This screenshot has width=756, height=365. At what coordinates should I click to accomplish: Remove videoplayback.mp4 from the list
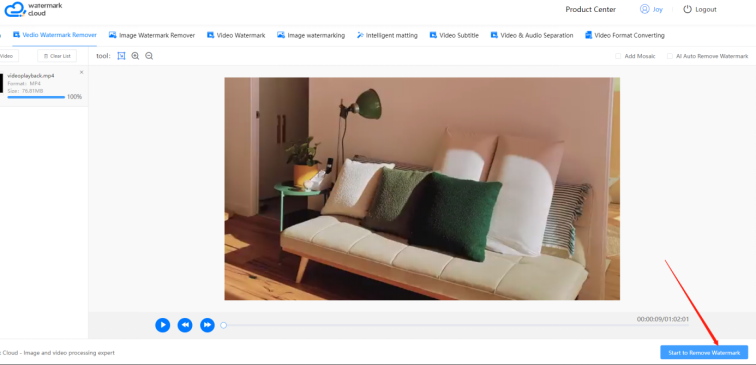[x=81, y=72]
